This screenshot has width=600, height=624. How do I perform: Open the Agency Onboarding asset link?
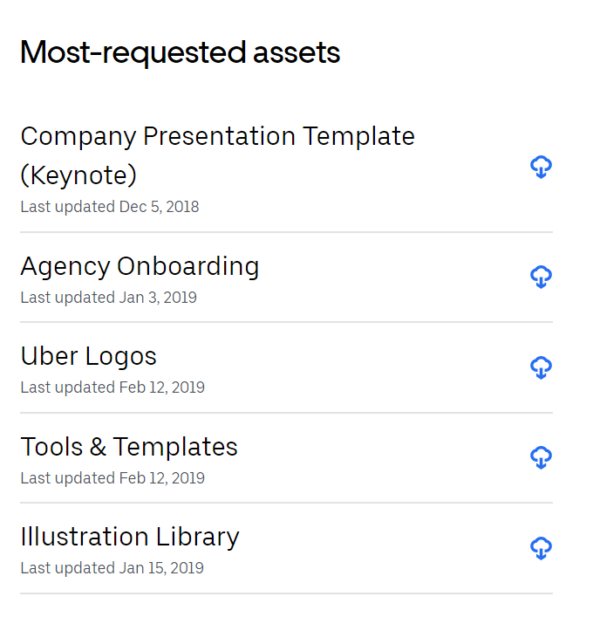pyautogui.click(x=139, y=266)
